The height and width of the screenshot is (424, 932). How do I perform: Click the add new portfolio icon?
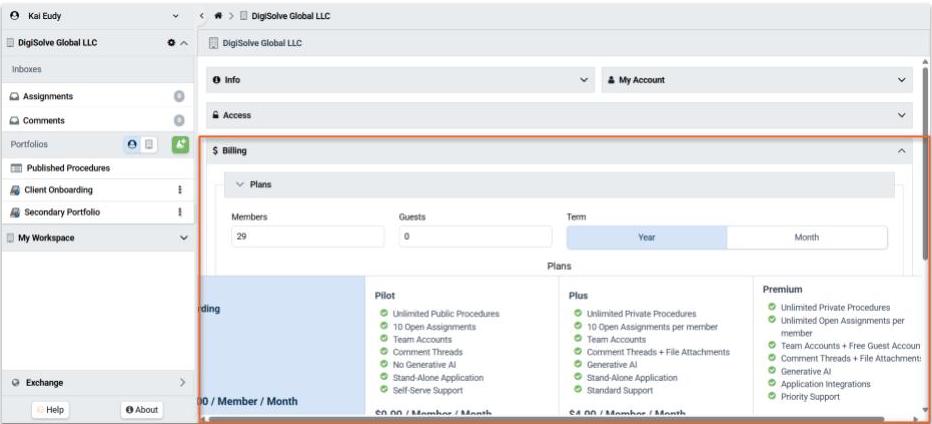pyautogui.click(x=181, y=145)
